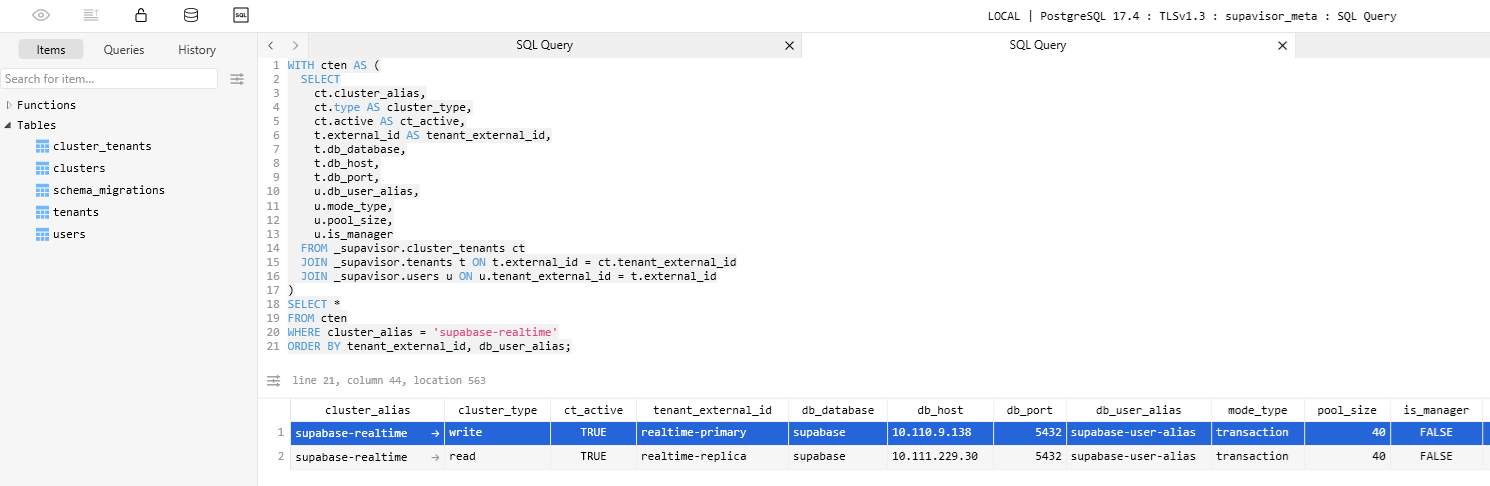Click the Search for item field

(x=109, y=79)
